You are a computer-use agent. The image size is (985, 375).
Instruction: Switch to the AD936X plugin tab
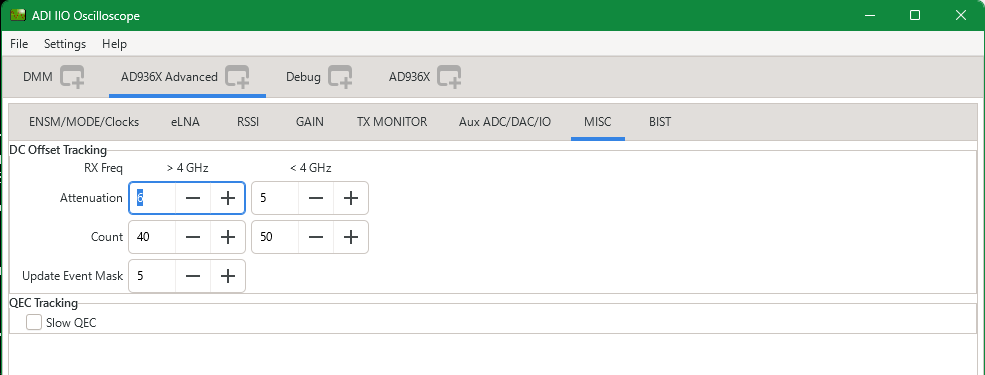click(410, 77)
